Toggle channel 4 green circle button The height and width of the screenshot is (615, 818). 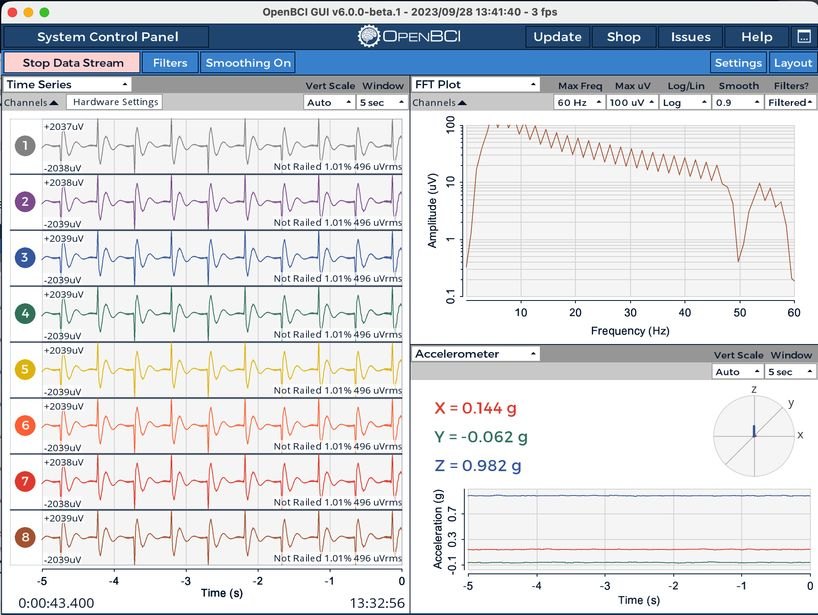coord(25,313)
